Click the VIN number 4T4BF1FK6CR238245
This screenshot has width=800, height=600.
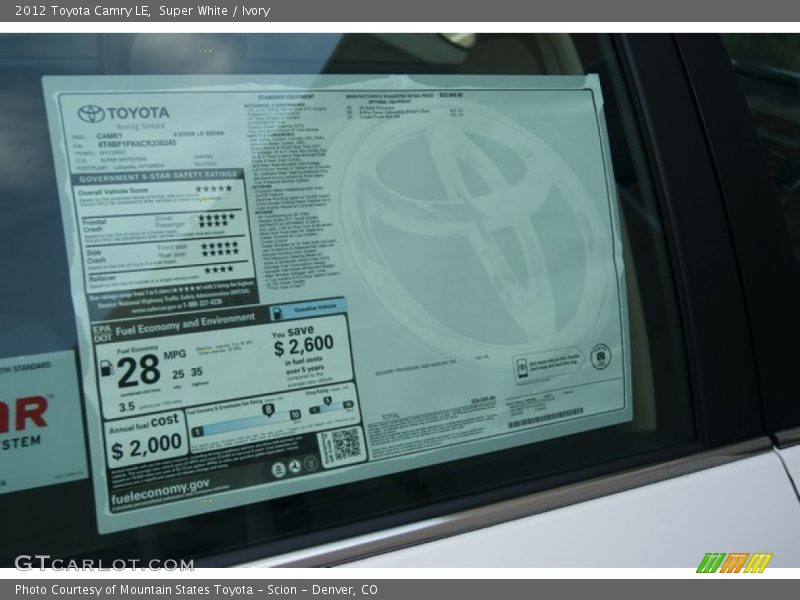pyautogui.click(x=137, y=145)
